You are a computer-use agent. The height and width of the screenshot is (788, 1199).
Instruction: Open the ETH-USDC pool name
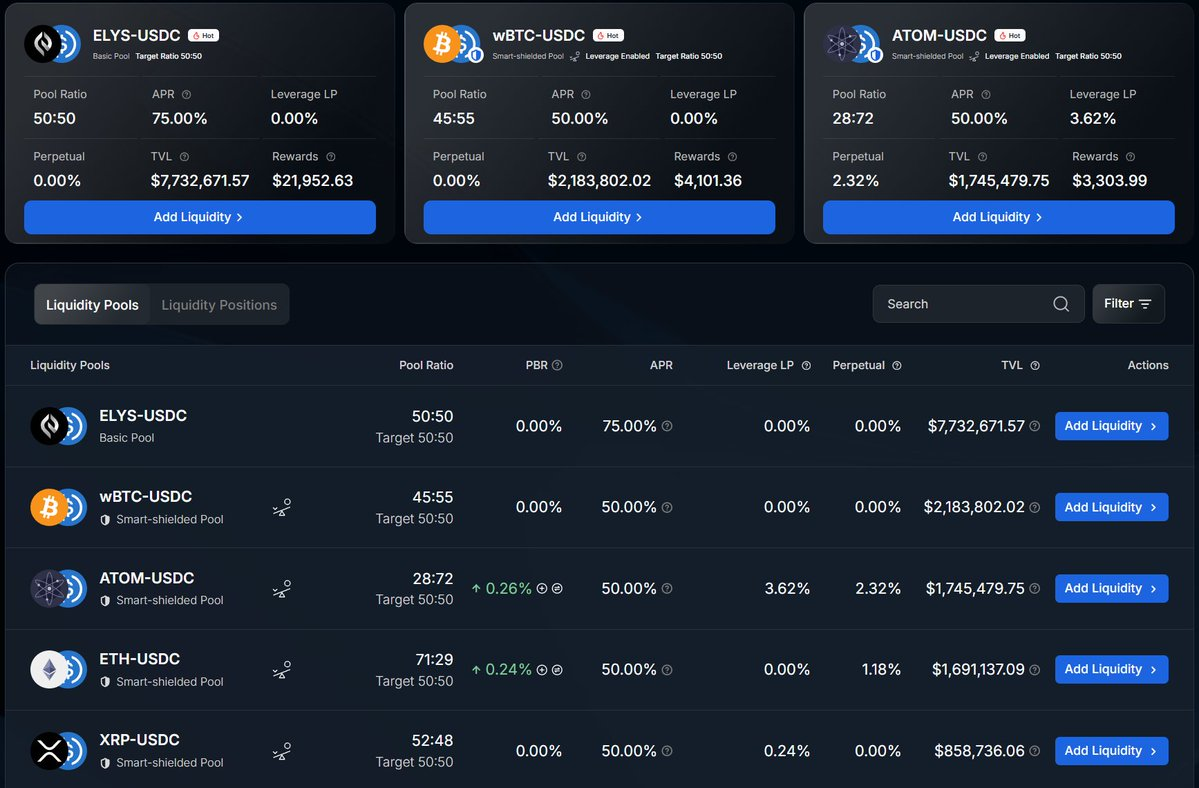click(139, 659)
